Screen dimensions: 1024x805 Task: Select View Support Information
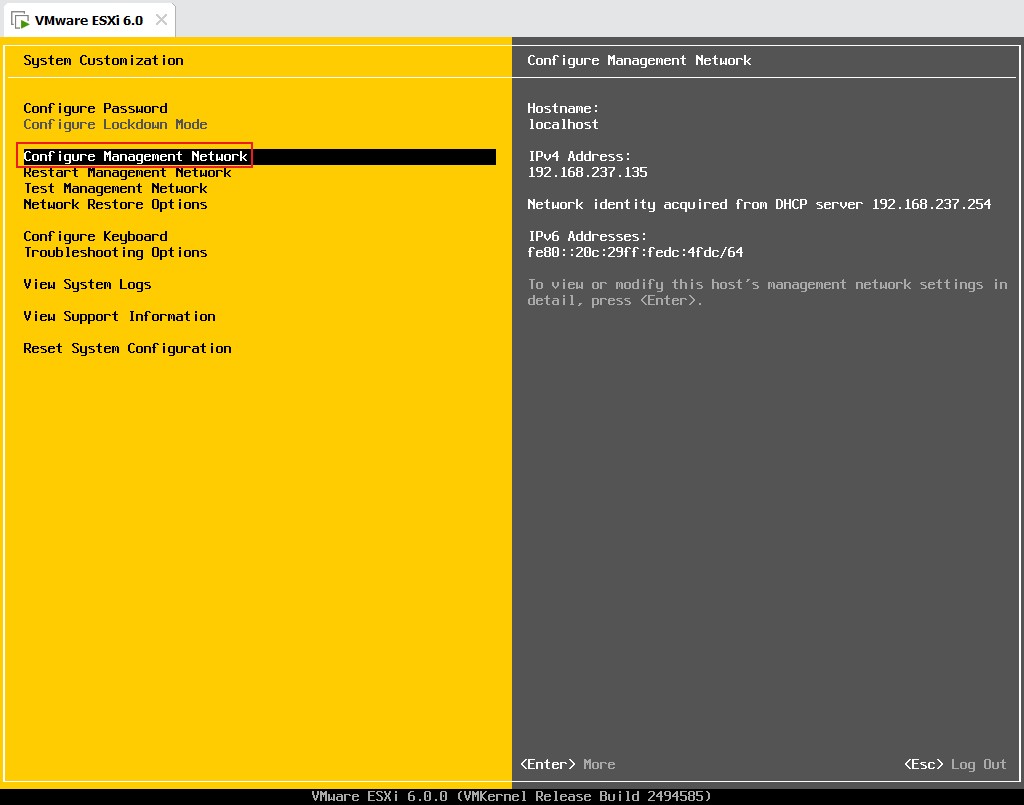(x=120, y=316)
